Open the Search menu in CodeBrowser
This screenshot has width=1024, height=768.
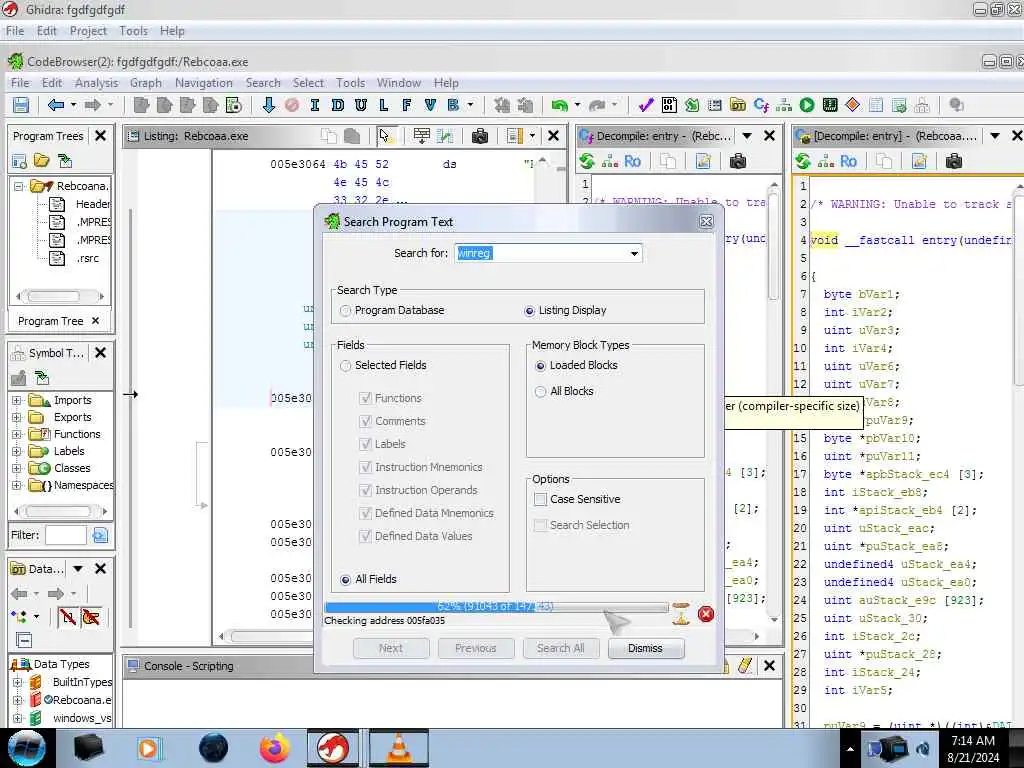[x=263, y=83]
